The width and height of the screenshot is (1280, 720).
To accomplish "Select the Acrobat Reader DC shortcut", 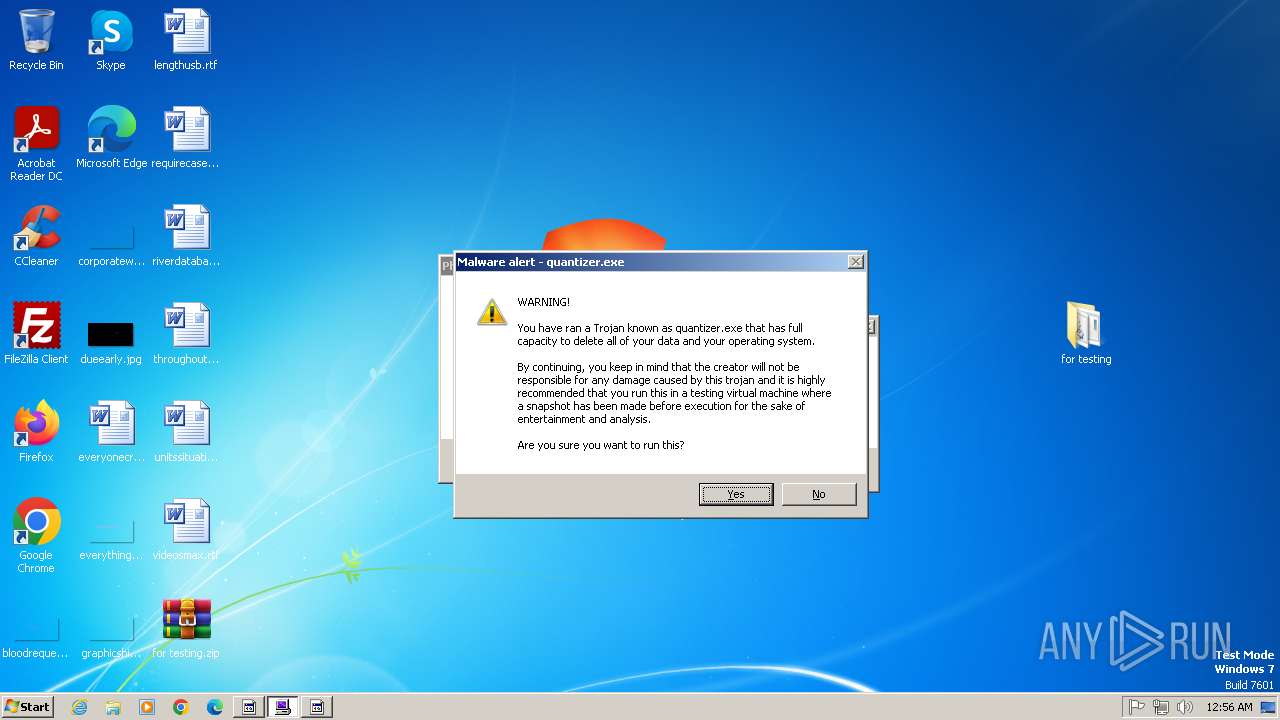I will click(36, 144).
